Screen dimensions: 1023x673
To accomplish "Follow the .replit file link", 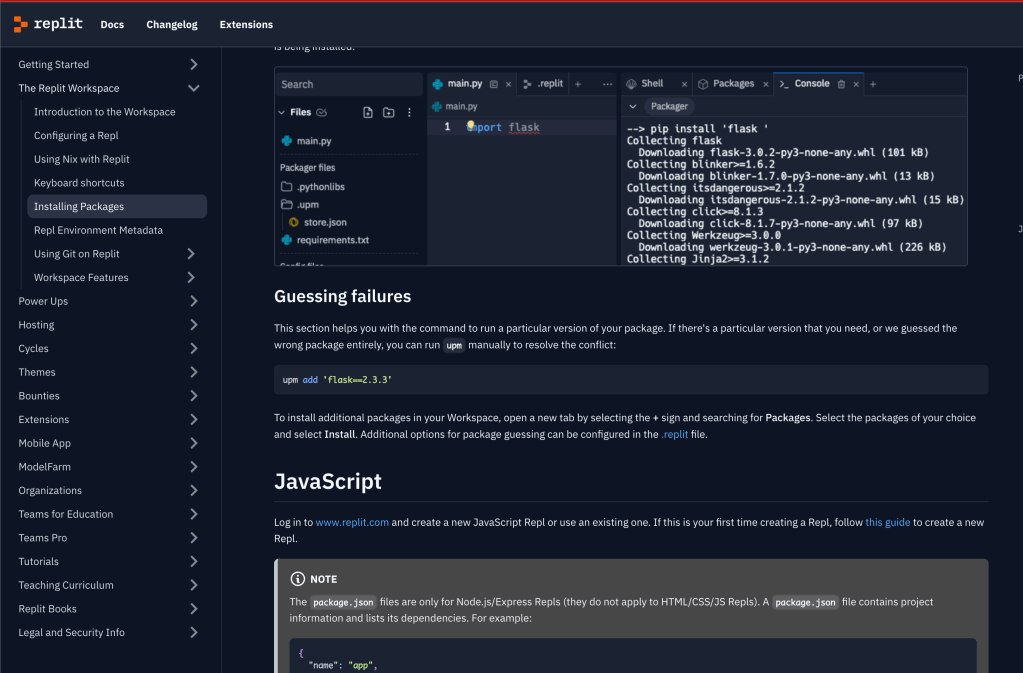I will pos(675,434).
